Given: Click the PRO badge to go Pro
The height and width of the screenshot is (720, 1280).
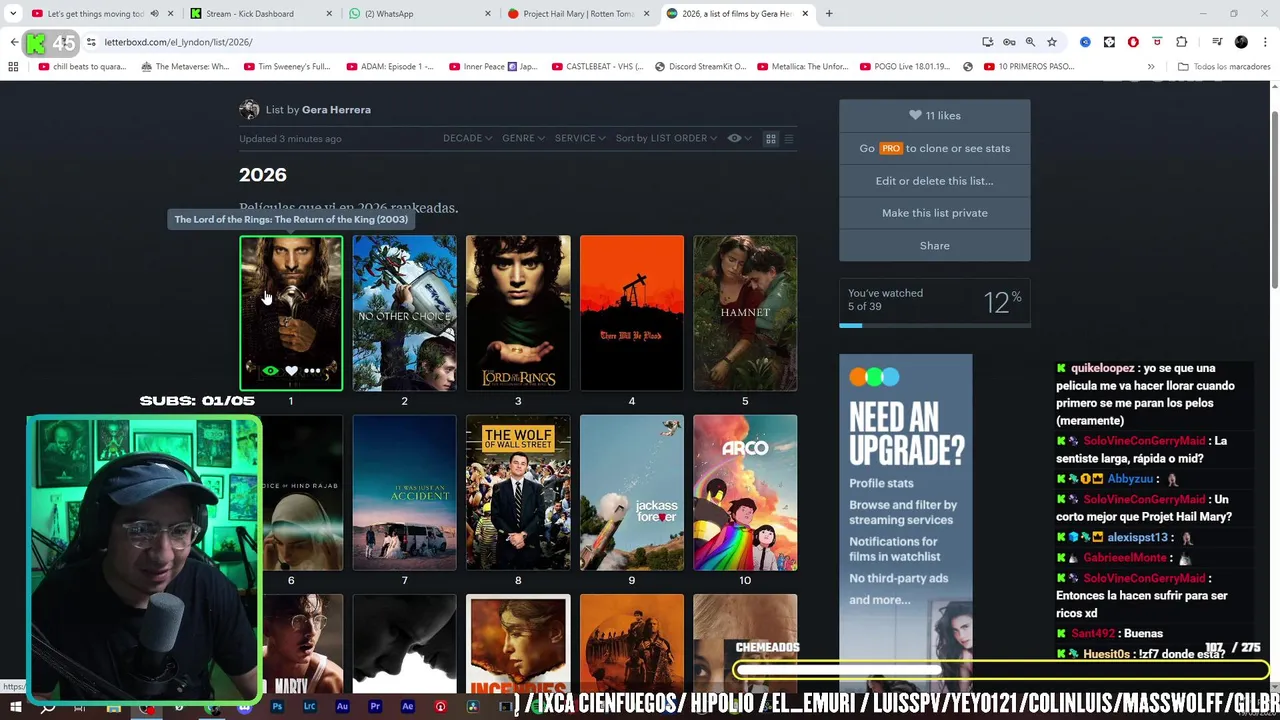Looking at the screenshot, I should (x=890, y=148).
